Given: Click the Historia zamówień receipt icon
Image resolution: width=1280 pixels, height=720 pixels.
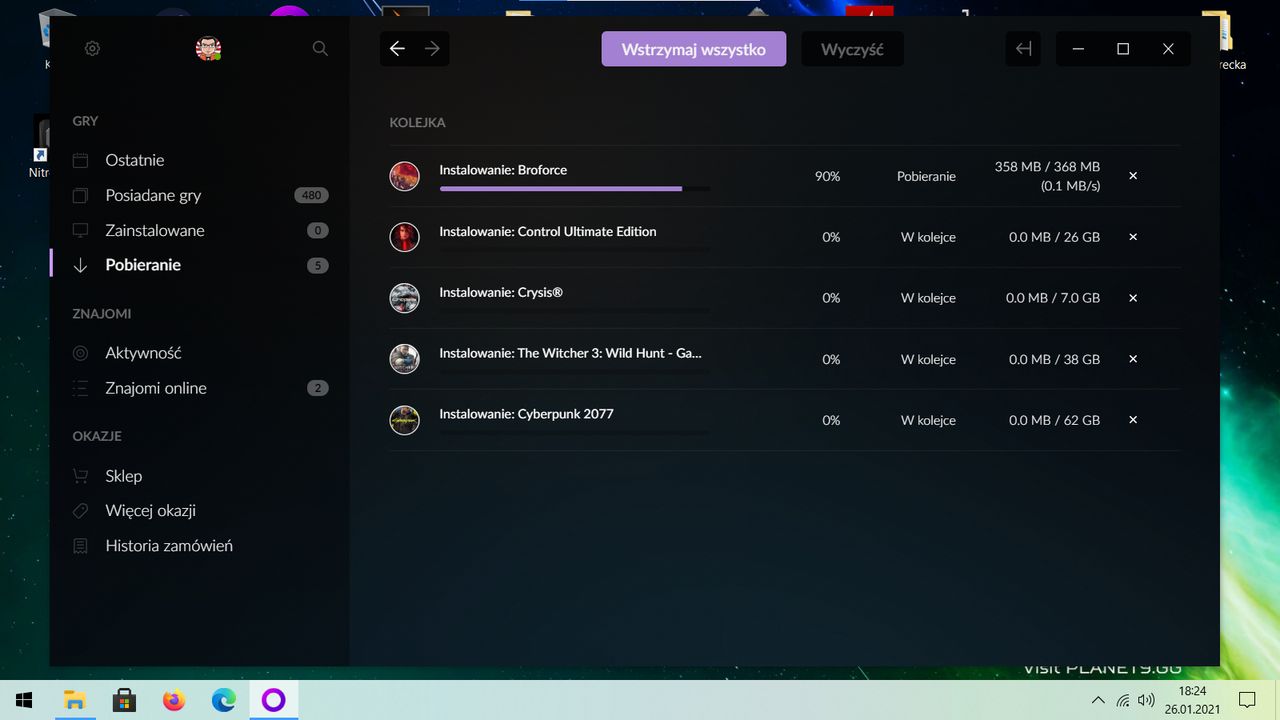Looking at the screenshot, I should (x=81, y=546).
